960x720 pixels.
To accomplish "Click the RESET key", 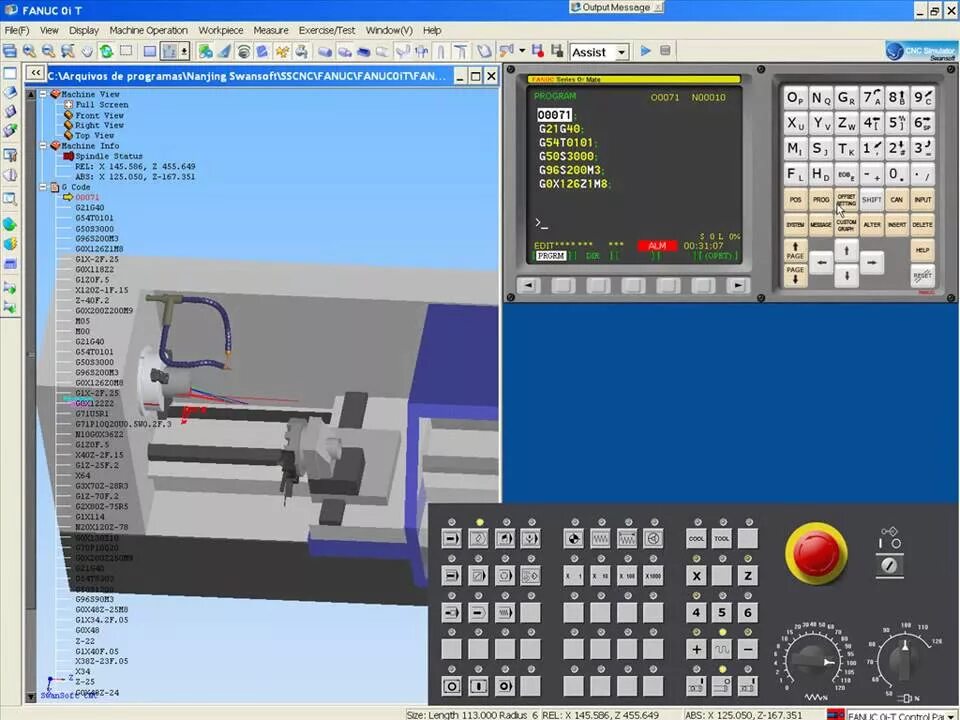I will coord(922,275).
